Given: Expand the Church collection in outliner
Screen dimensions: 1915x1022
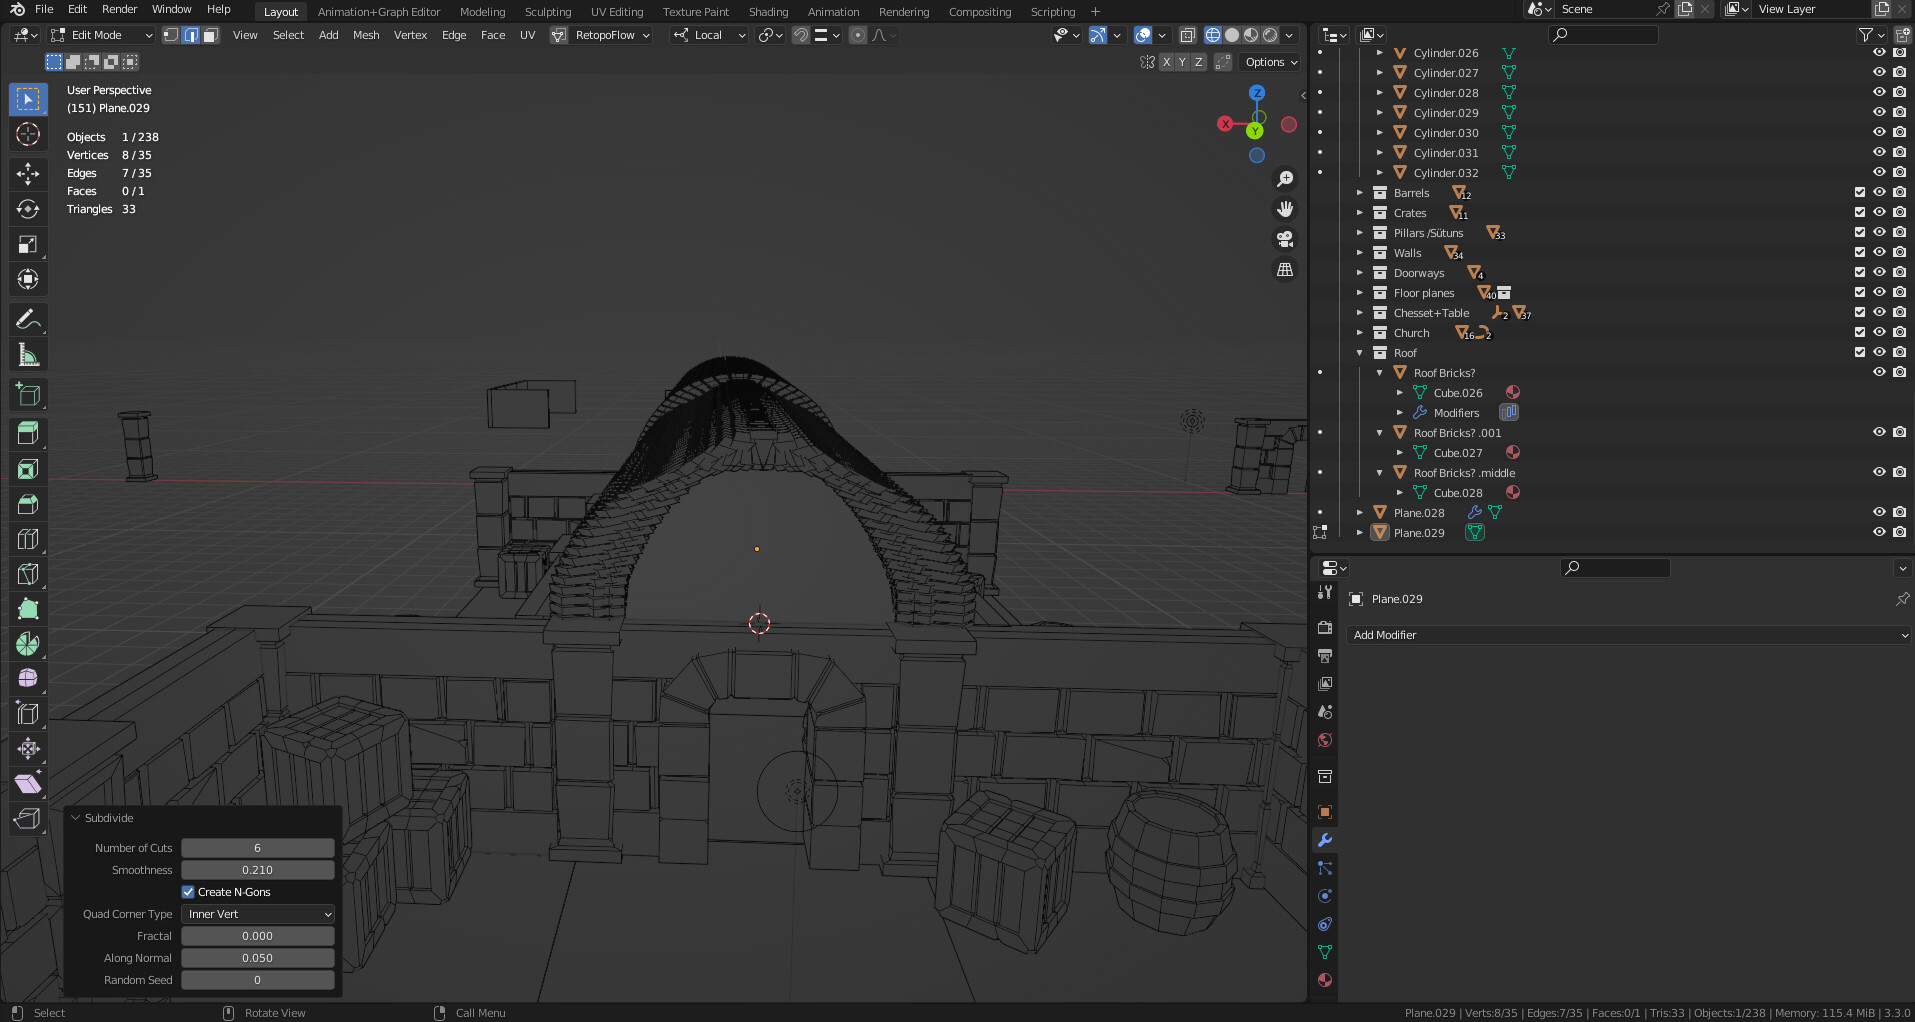Looking at the screenshot, I should (x=1360, y=333).
